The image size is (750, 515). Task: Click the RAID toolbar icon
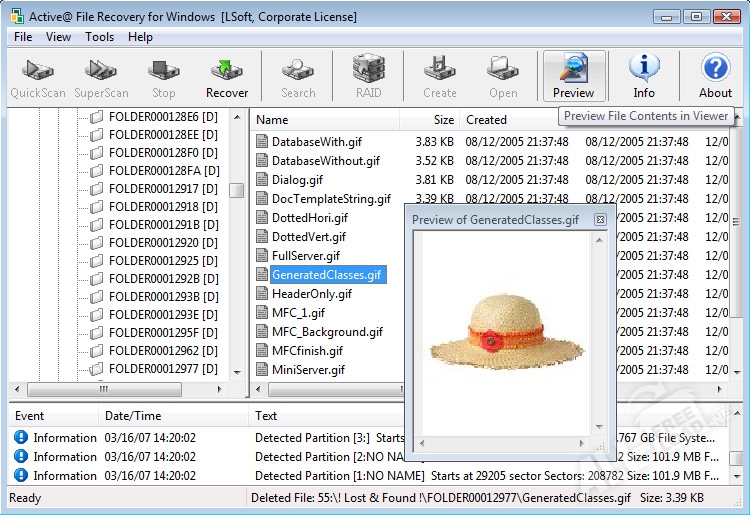click(x=368, y=76)
